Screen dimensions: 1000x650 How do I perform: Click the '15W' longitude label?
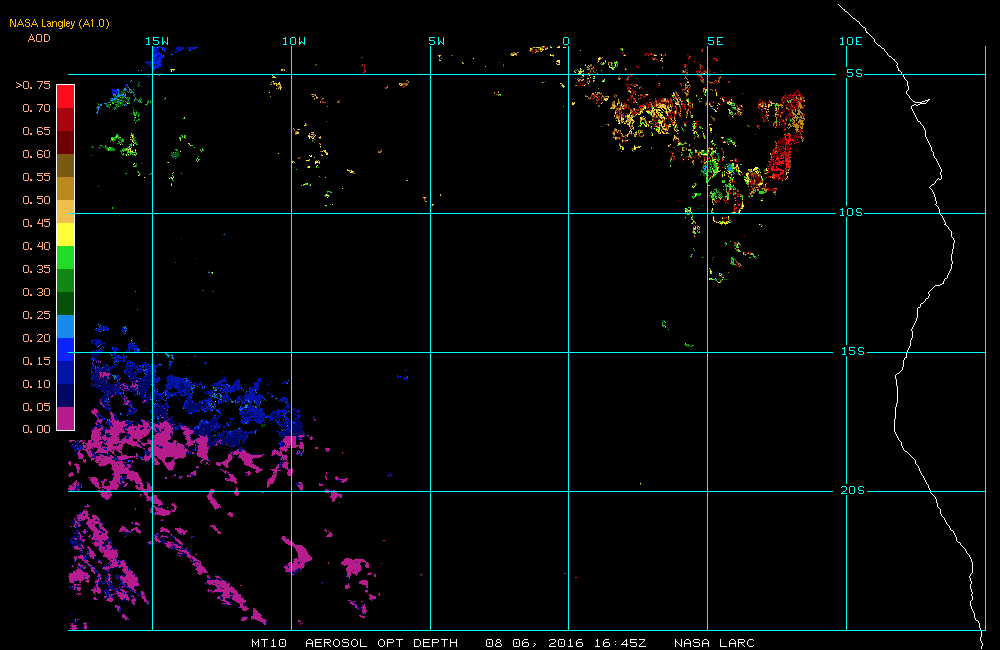pyautogui.click(x=157, y=41)
